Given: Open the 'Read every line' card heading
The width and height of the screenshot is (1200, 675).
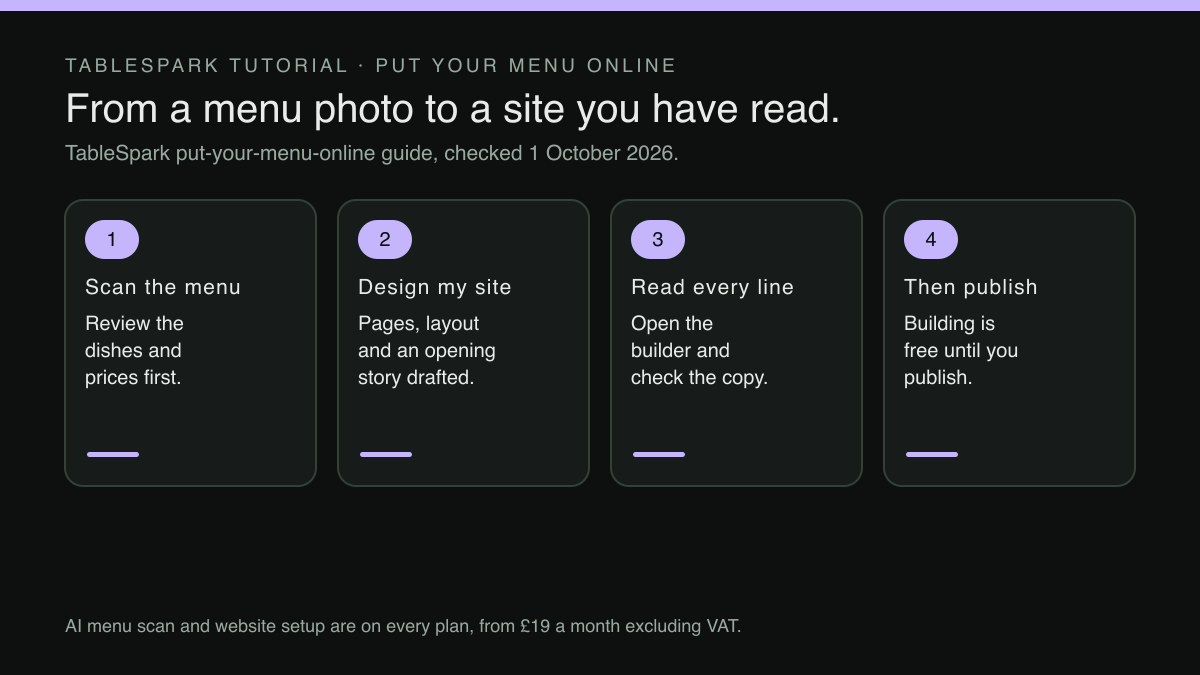Looking at the screenshot, I should pos(712,287).
